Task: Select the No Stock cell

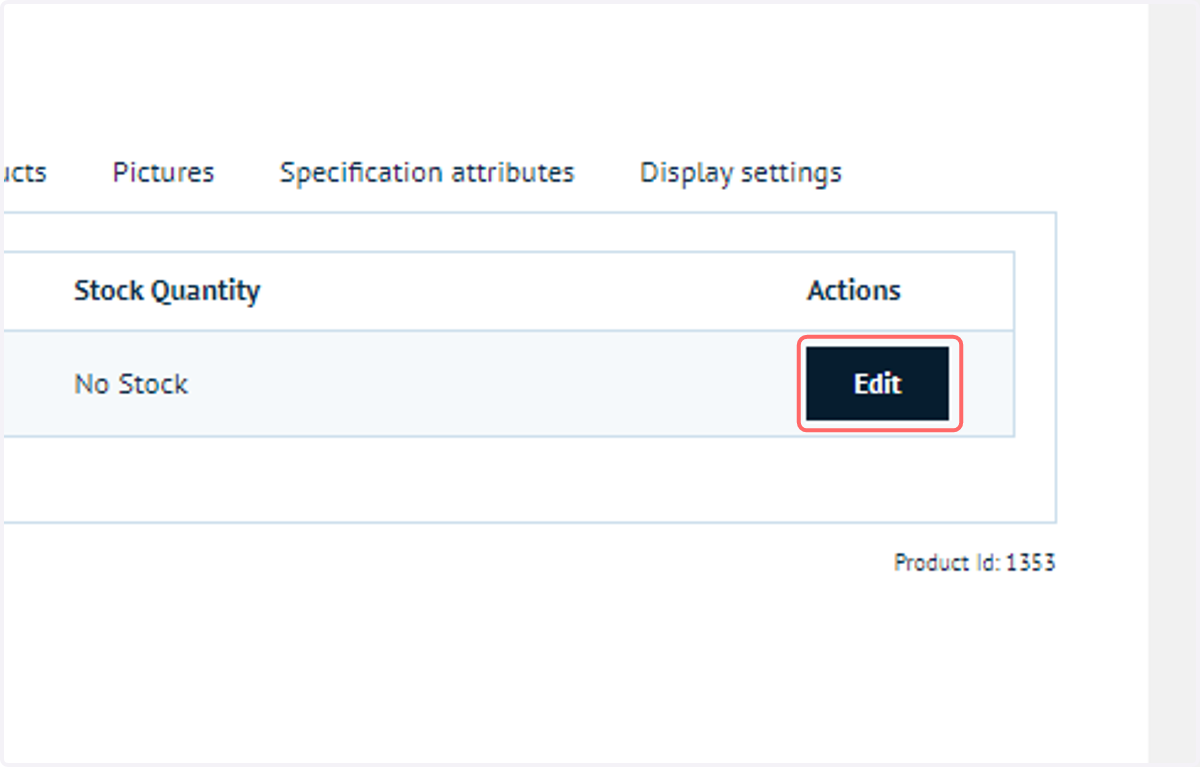Action: [x=131, y=384]
